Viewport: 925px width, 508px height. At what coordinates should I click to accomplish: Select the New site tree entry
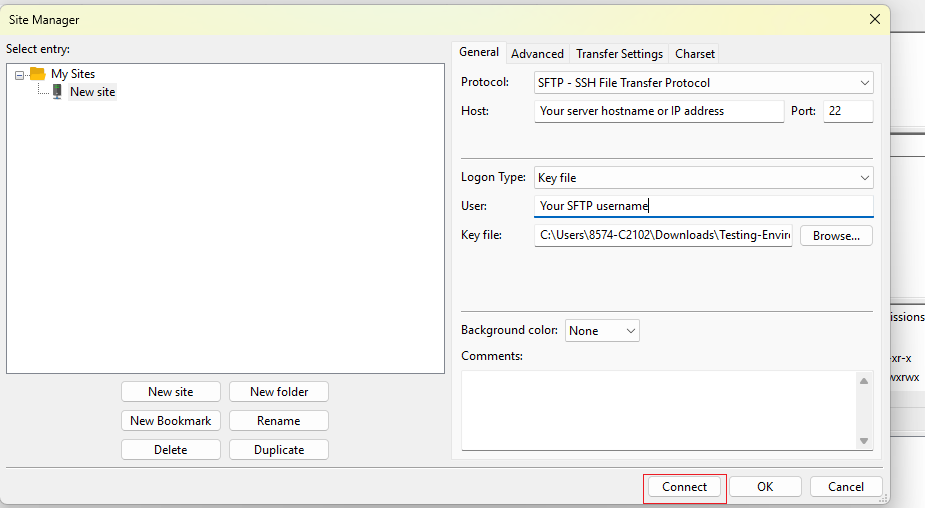click(93, 91)
